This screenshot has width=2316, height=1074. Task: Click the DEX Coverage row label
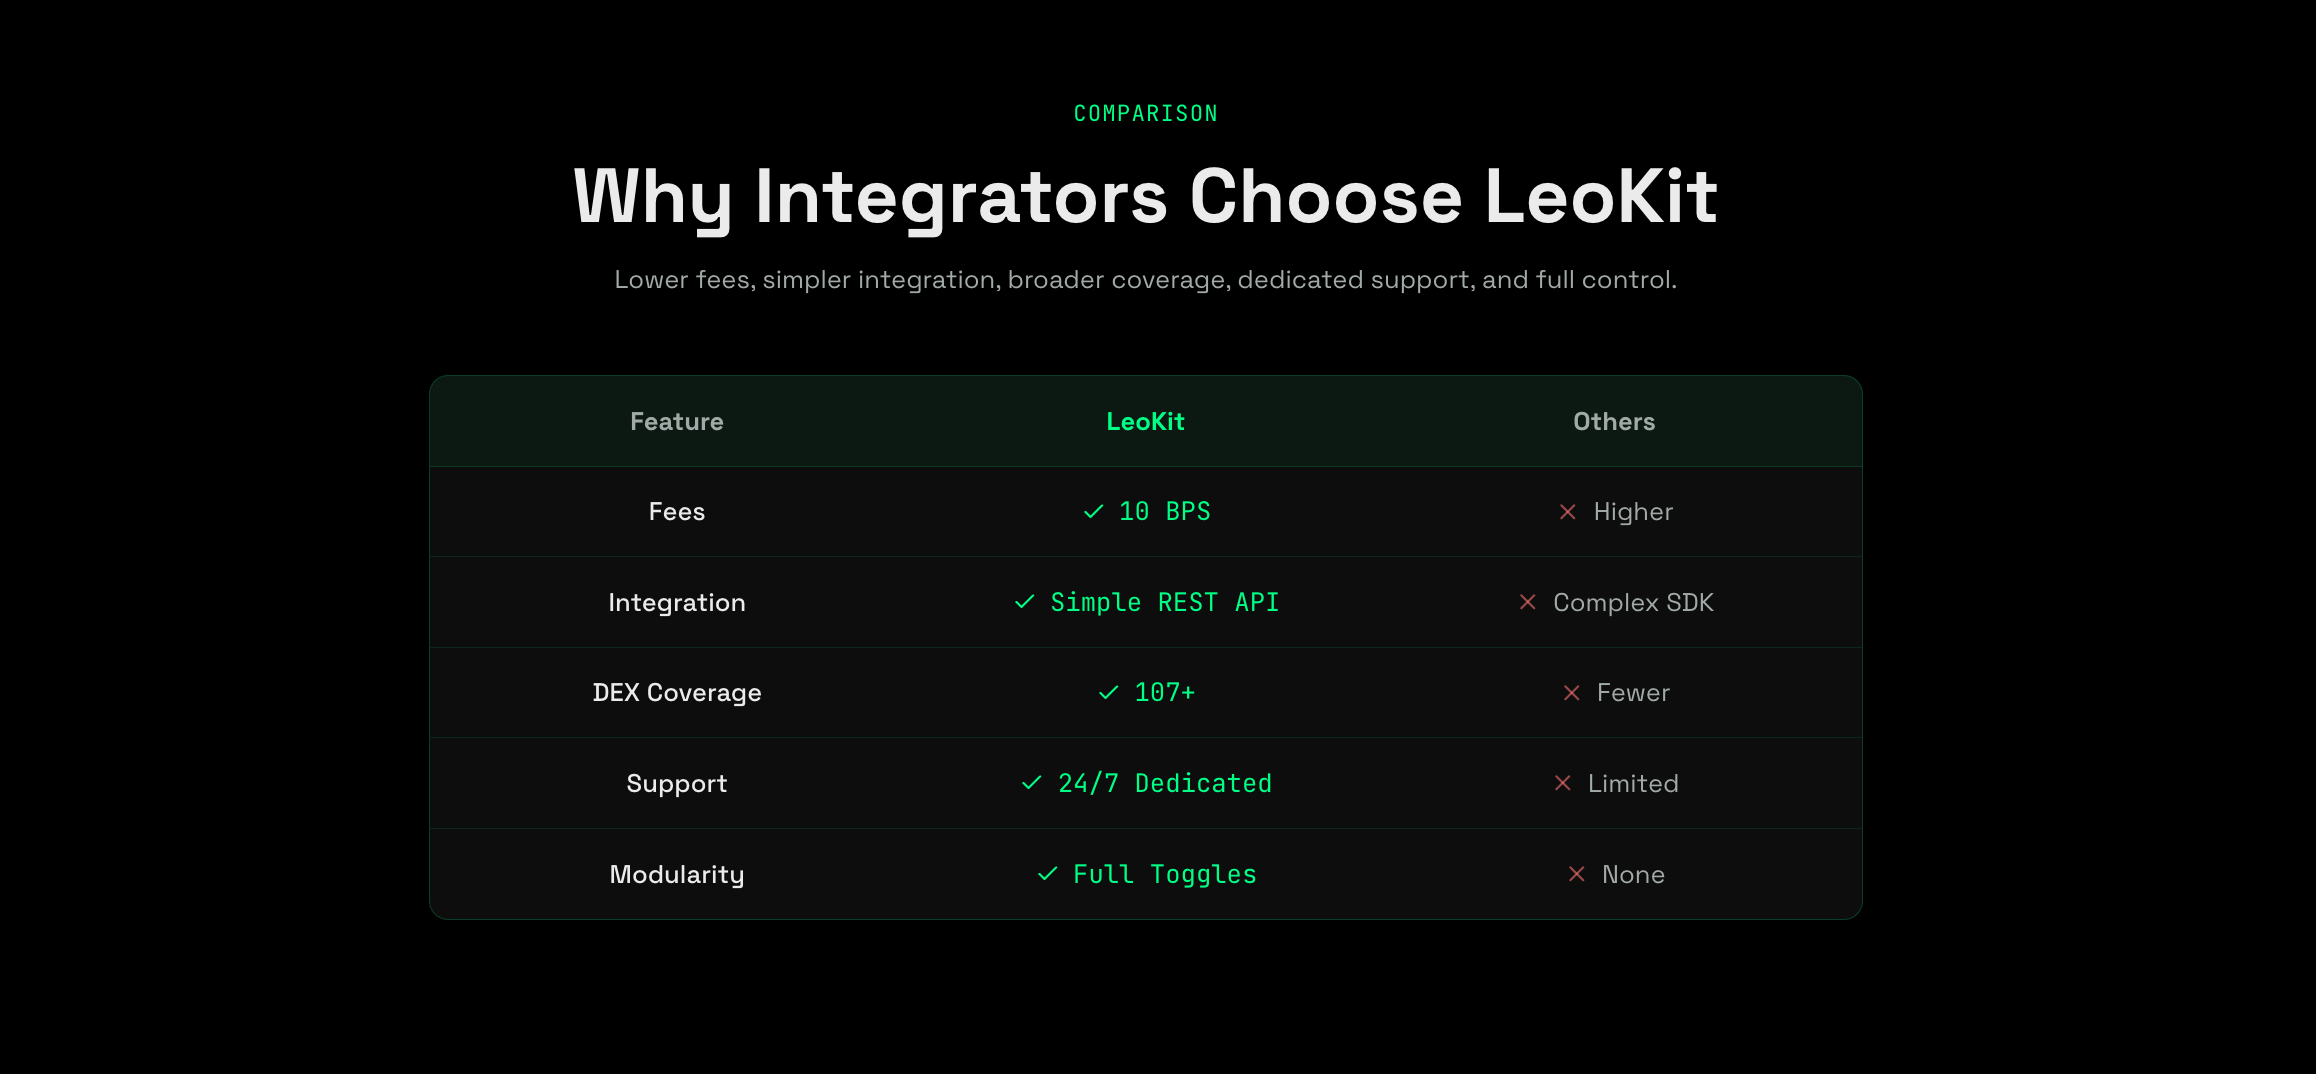point(676,693)
